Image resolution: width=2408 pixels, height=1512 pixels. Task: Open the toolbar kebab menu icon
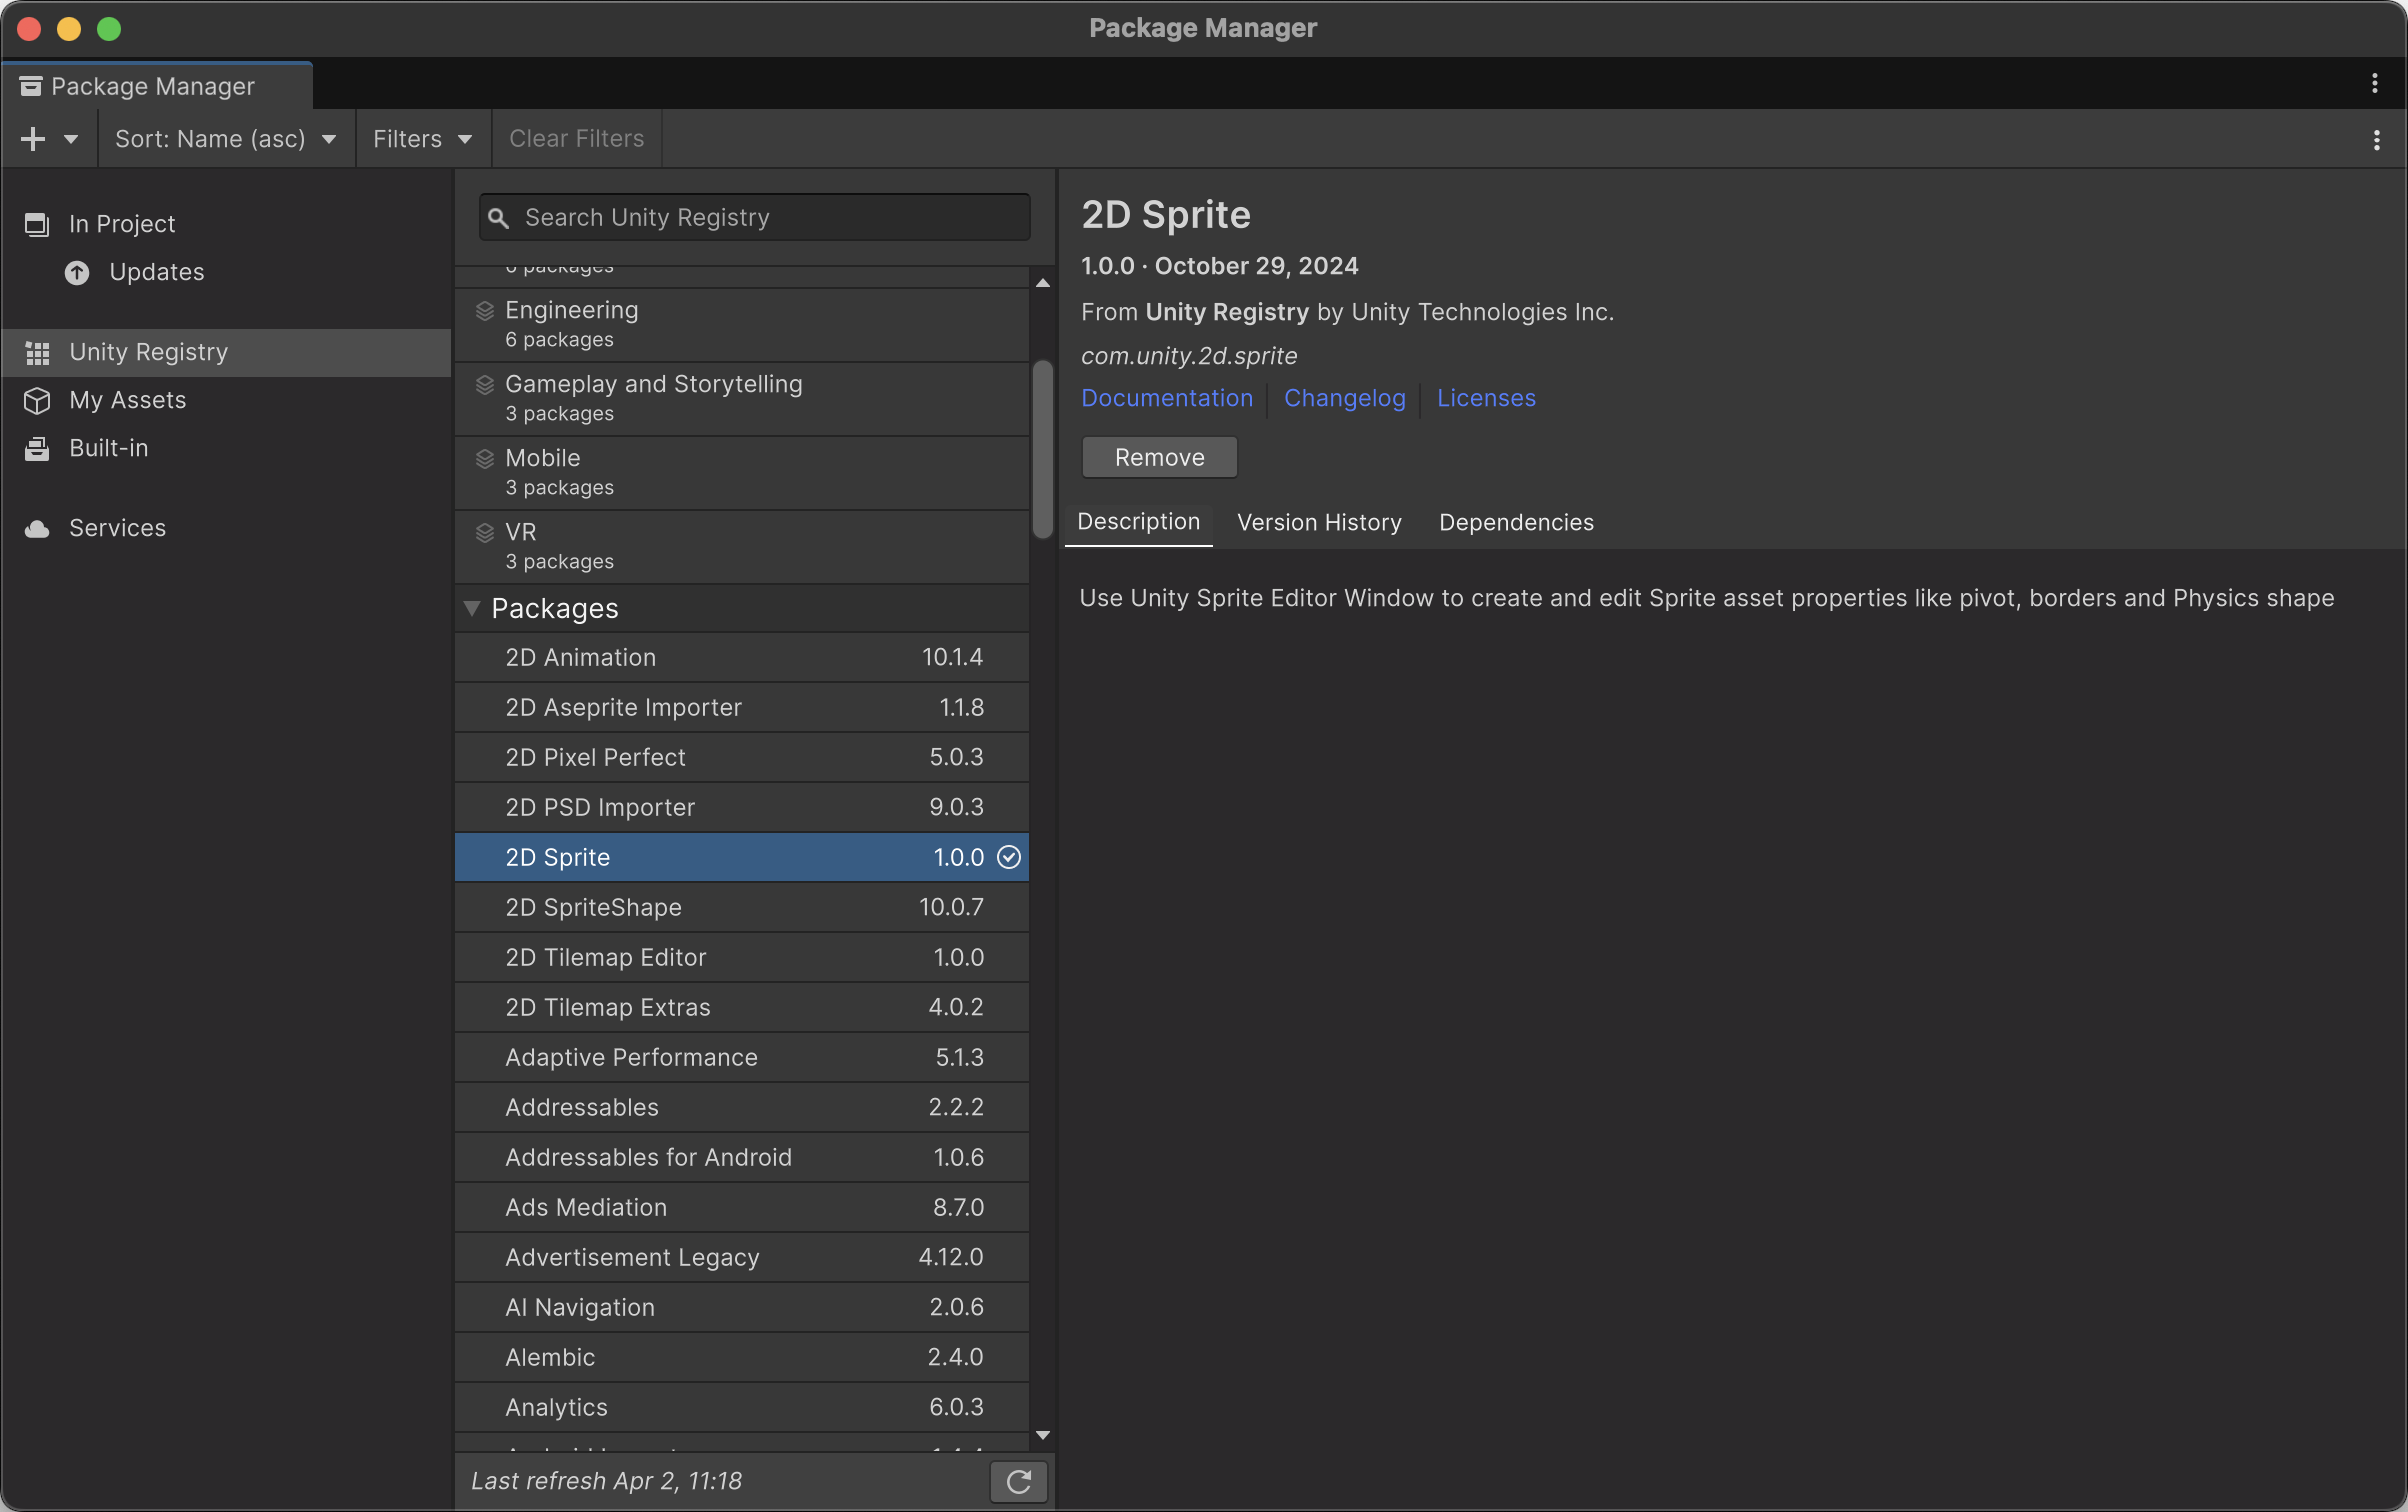click(x=2376, y=140)
